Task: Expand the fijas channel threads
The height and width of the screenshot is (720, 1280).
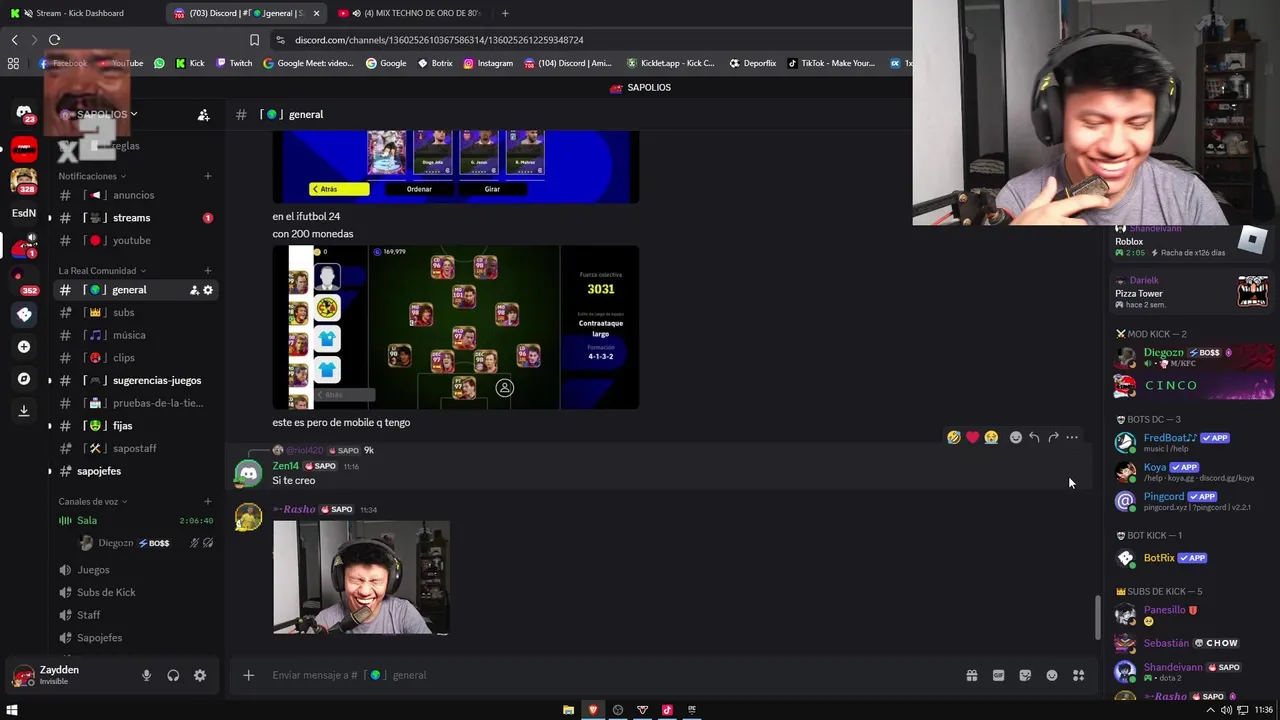Action: (50, 426)
